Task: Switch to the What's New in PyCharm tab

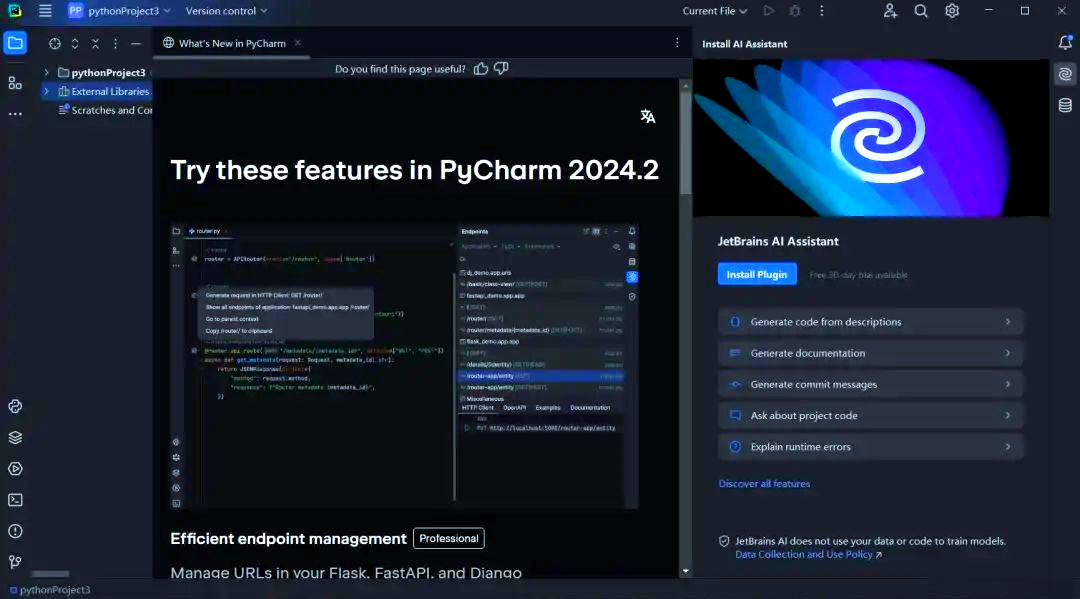Action: click(x=230, y=44)
